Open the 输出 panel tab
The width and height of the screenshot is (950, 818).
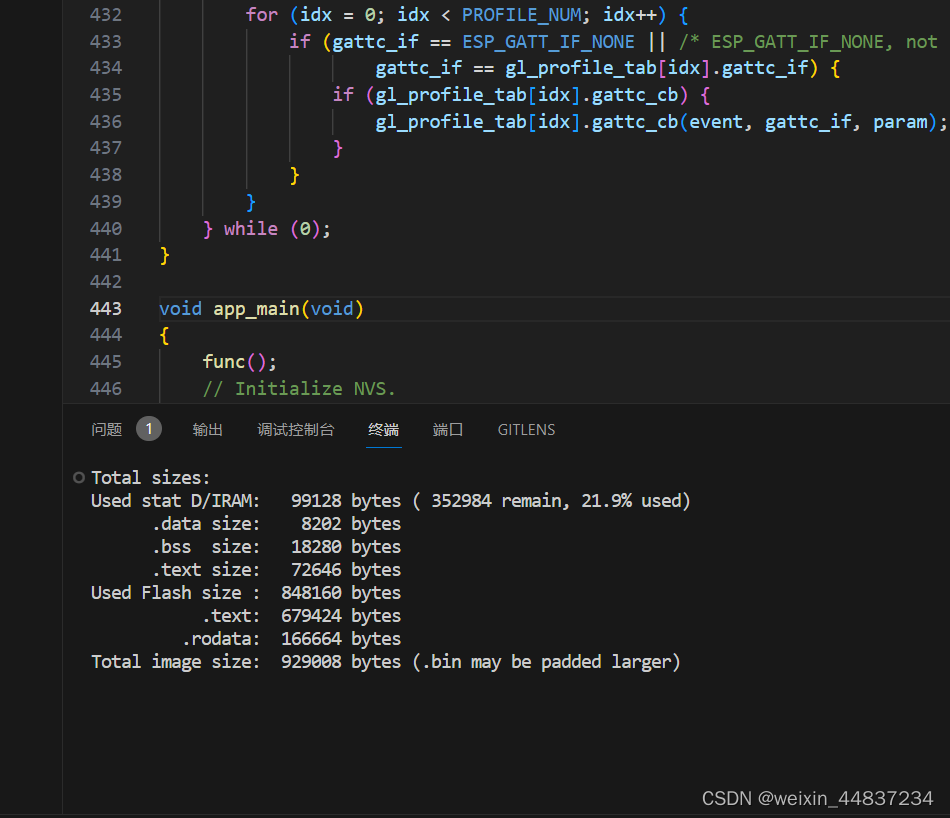(x=207, y=429)
